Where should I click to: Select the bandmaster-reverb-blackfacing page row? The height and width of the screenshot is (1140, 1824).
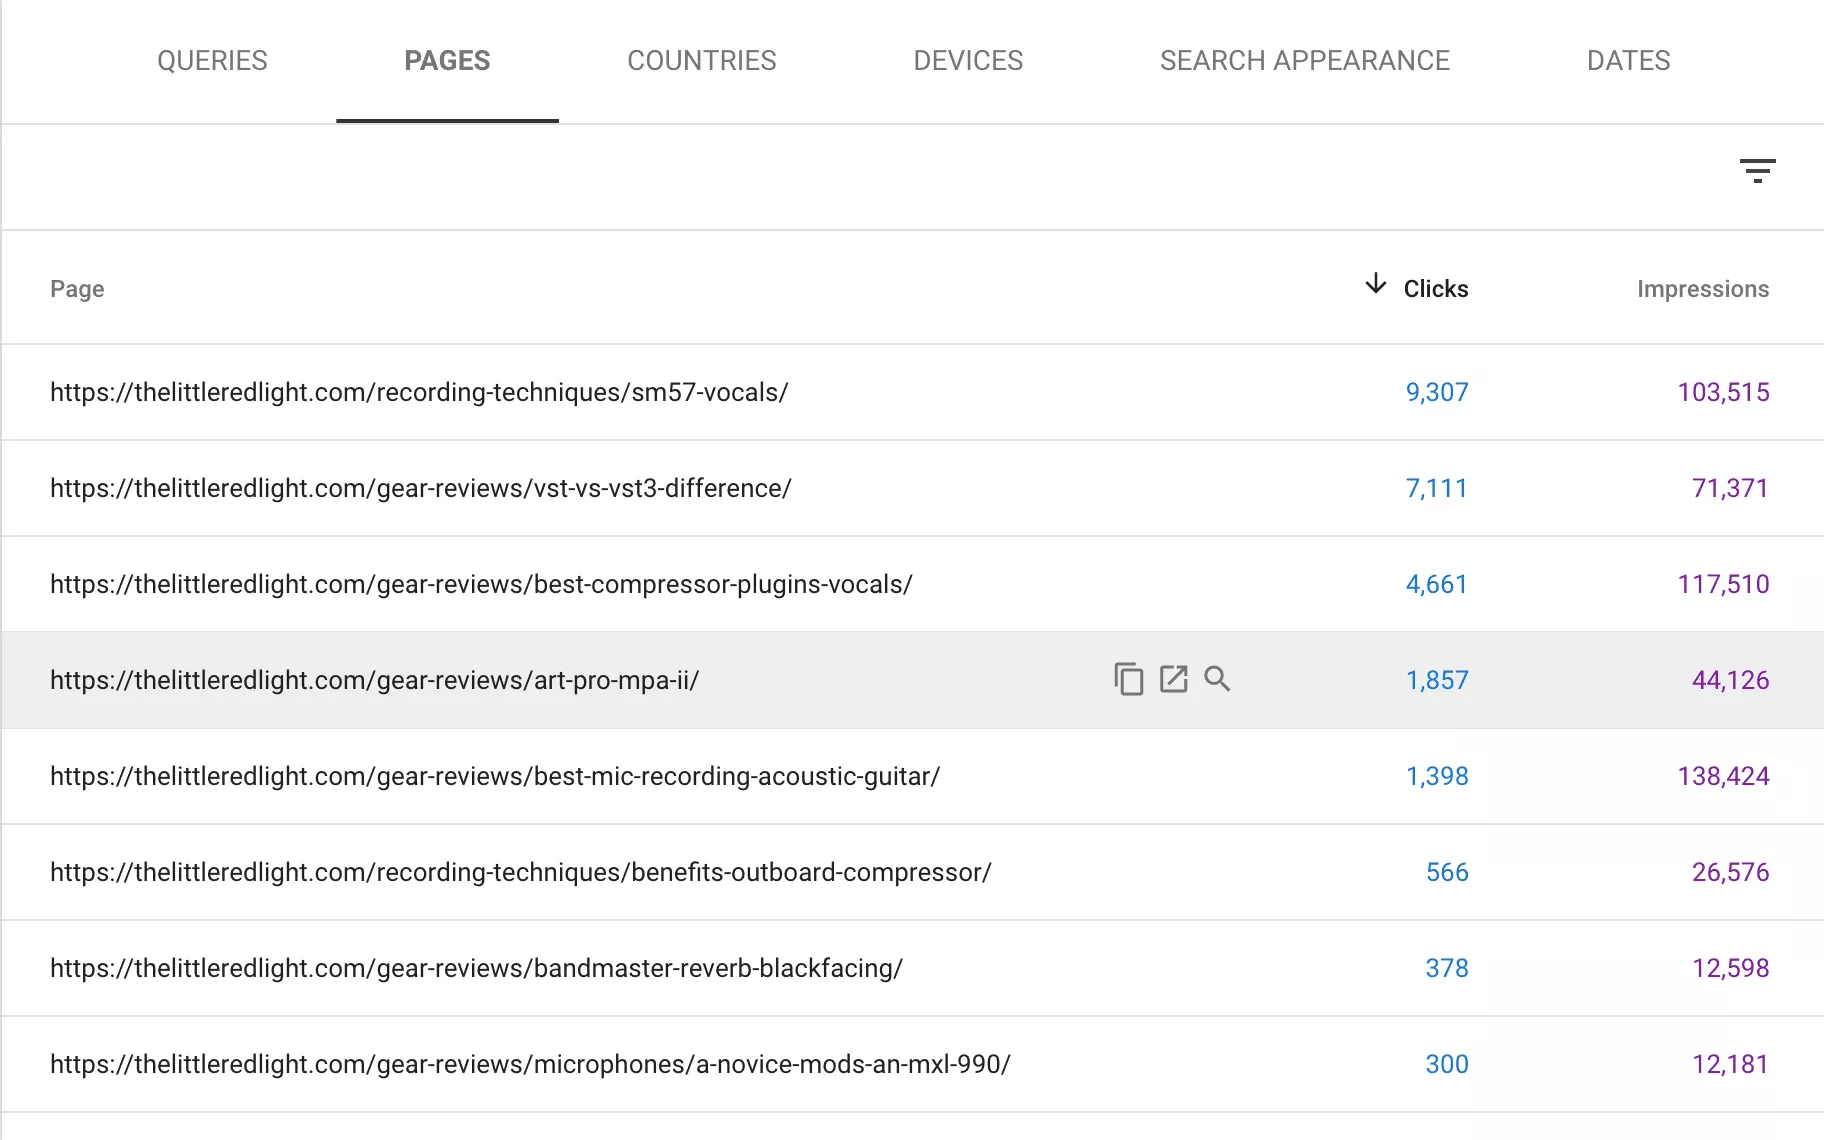point(476,968)
